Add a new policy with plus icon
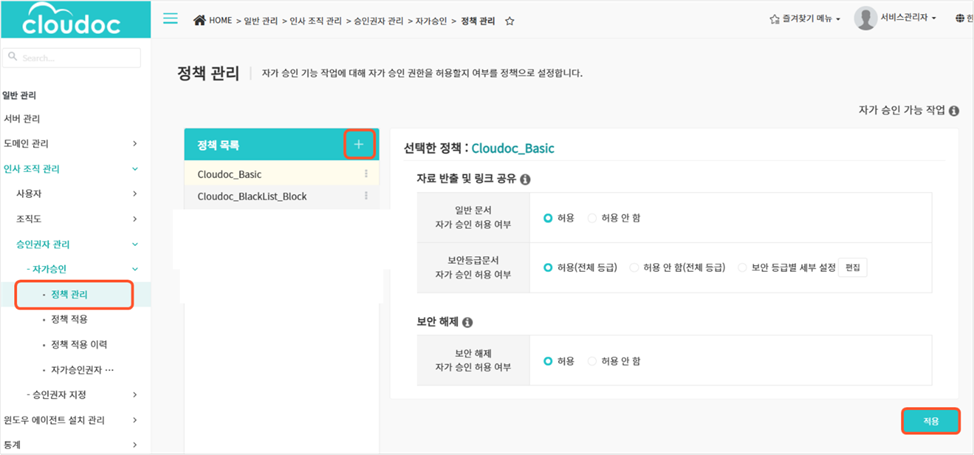974x455 pixels. click(x=359, y=145)
